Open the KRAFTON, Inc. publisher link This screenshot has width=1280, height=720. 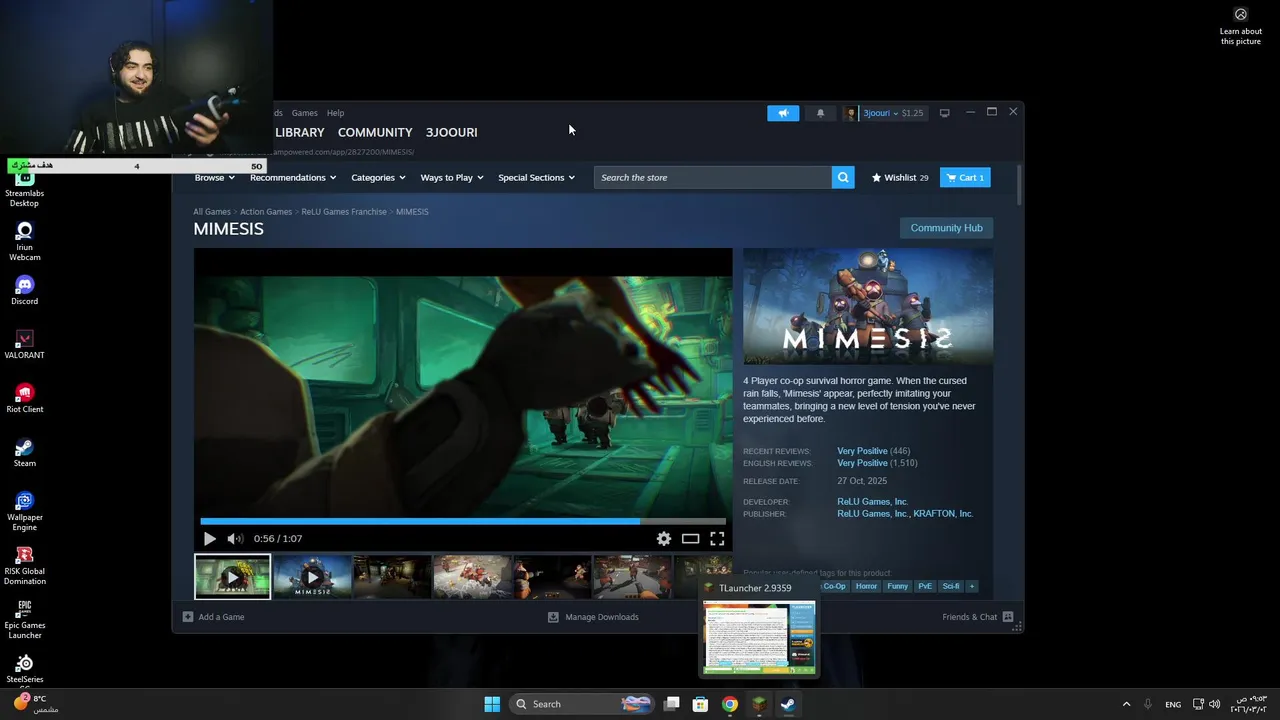click(943, 514)
